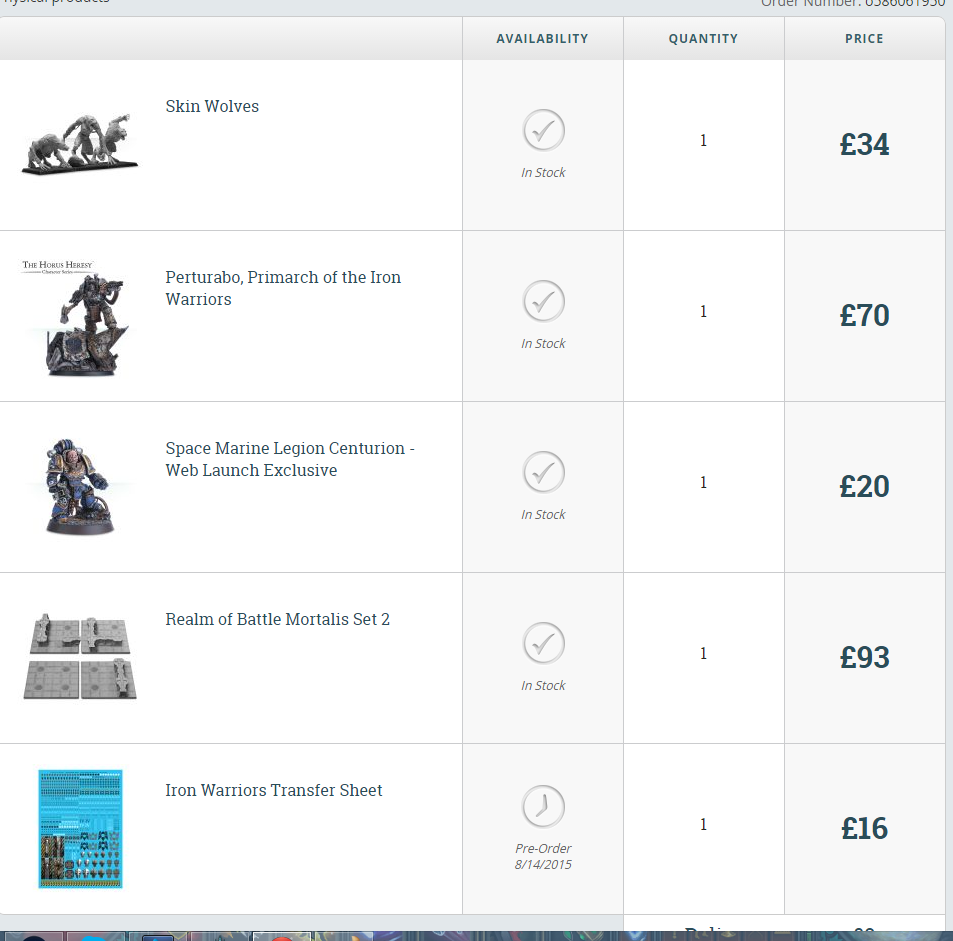The image size is (953, 941).
Task: Click the Quantity column header
Action: 703,39
